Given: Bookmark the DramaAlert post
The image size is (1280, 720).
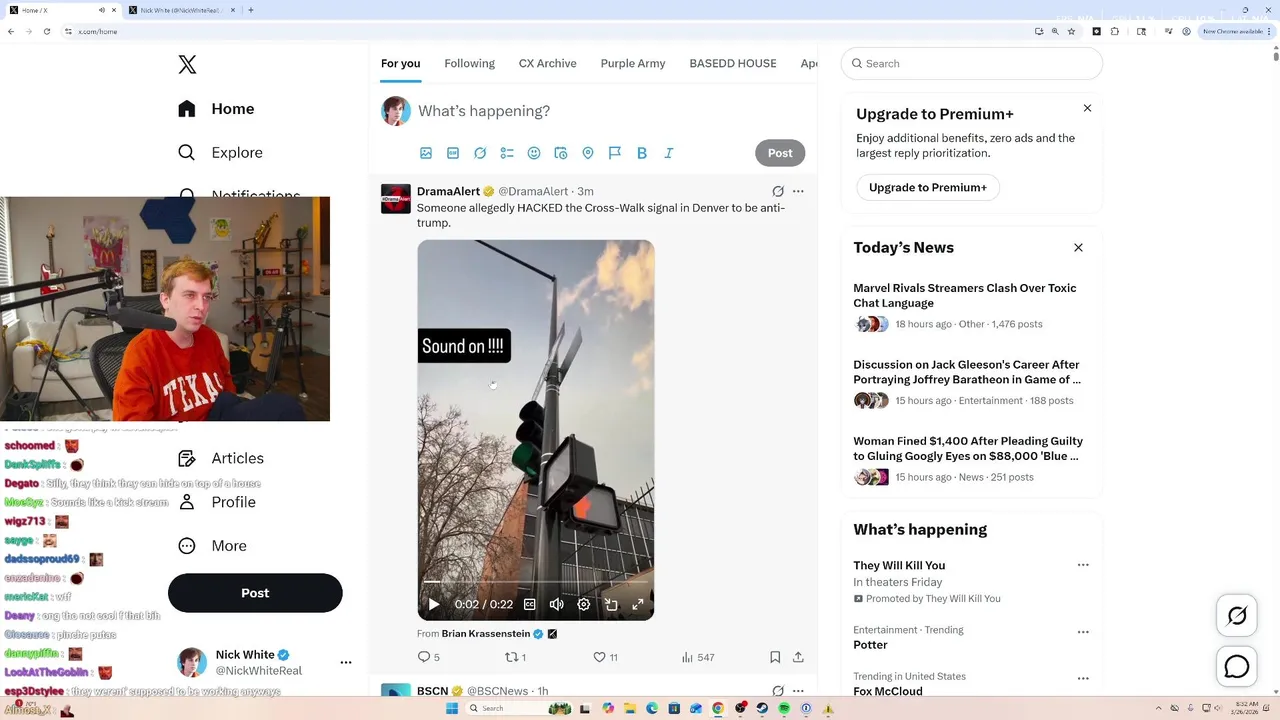Looking at the screenshot, I should 775,657.
